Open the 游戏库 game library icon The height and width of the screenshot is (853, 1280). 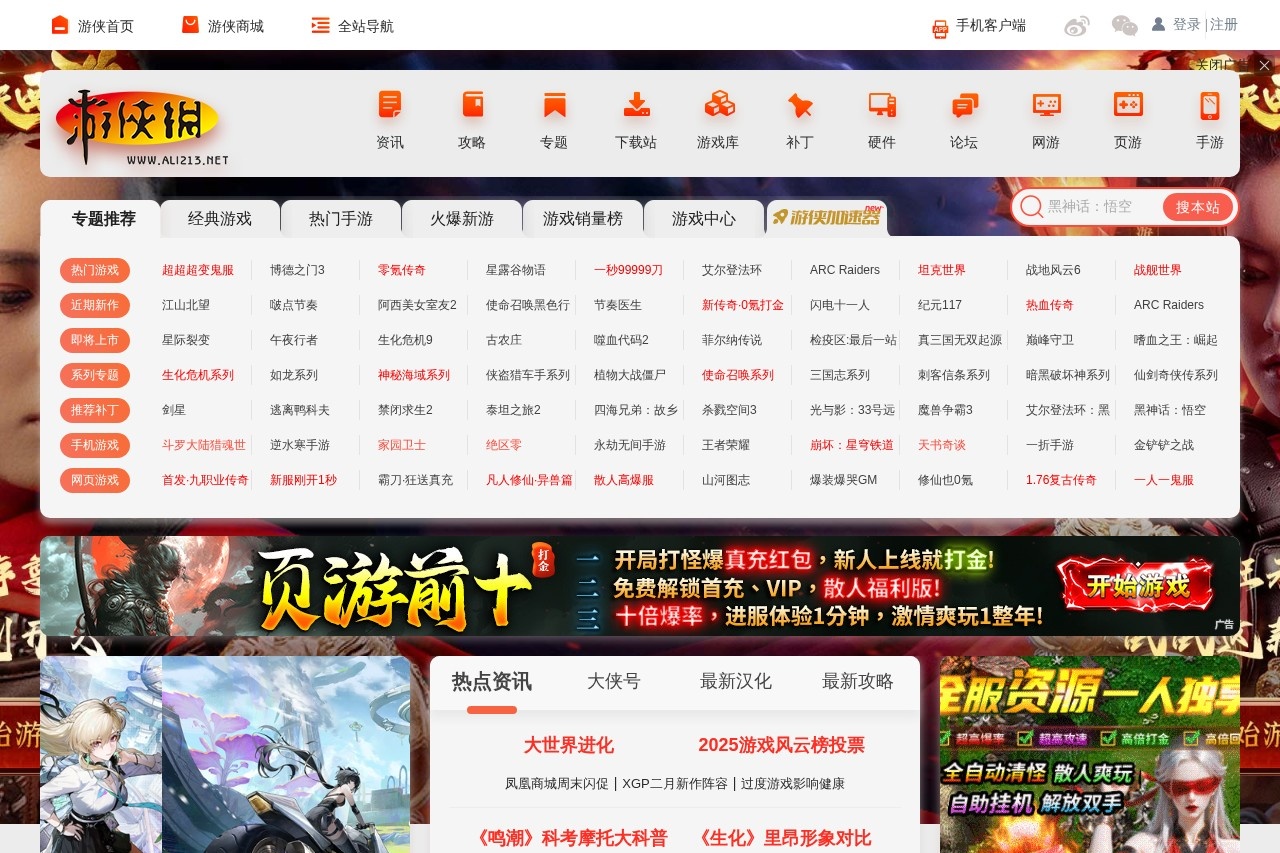coord(718,105)
